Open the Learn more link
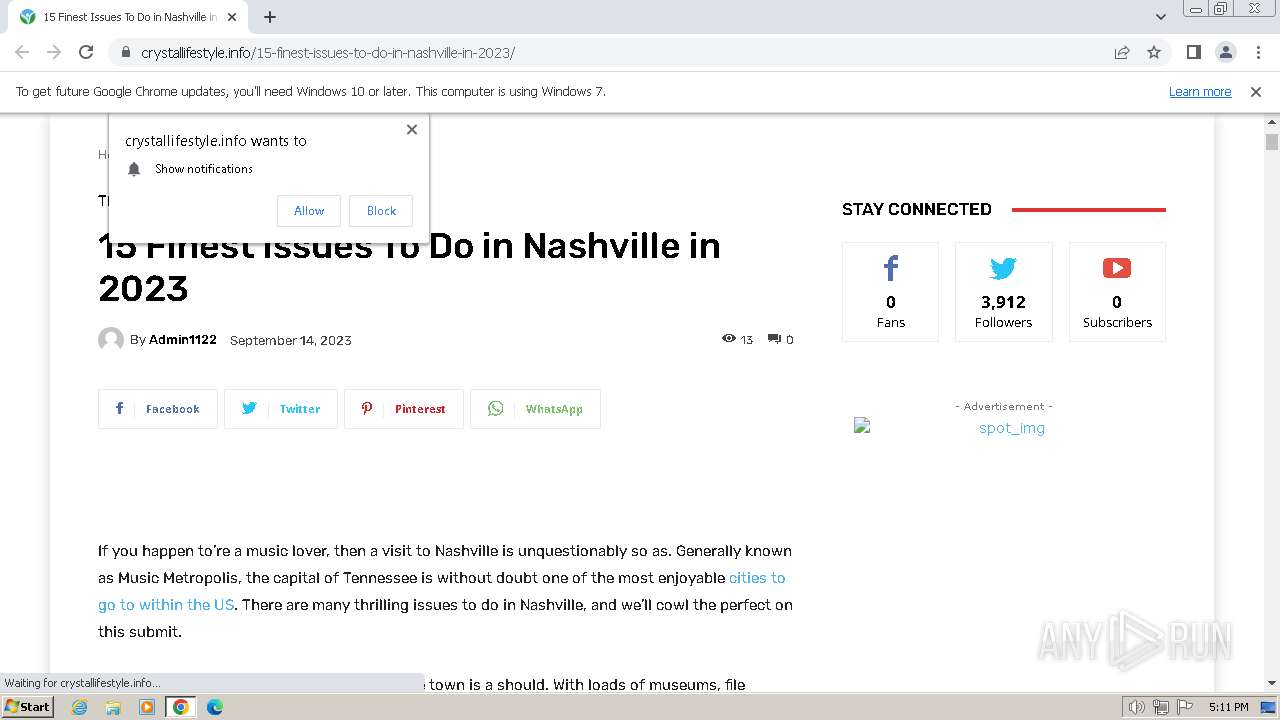This screenshot has width=1280, height=720. (1200, 91)
